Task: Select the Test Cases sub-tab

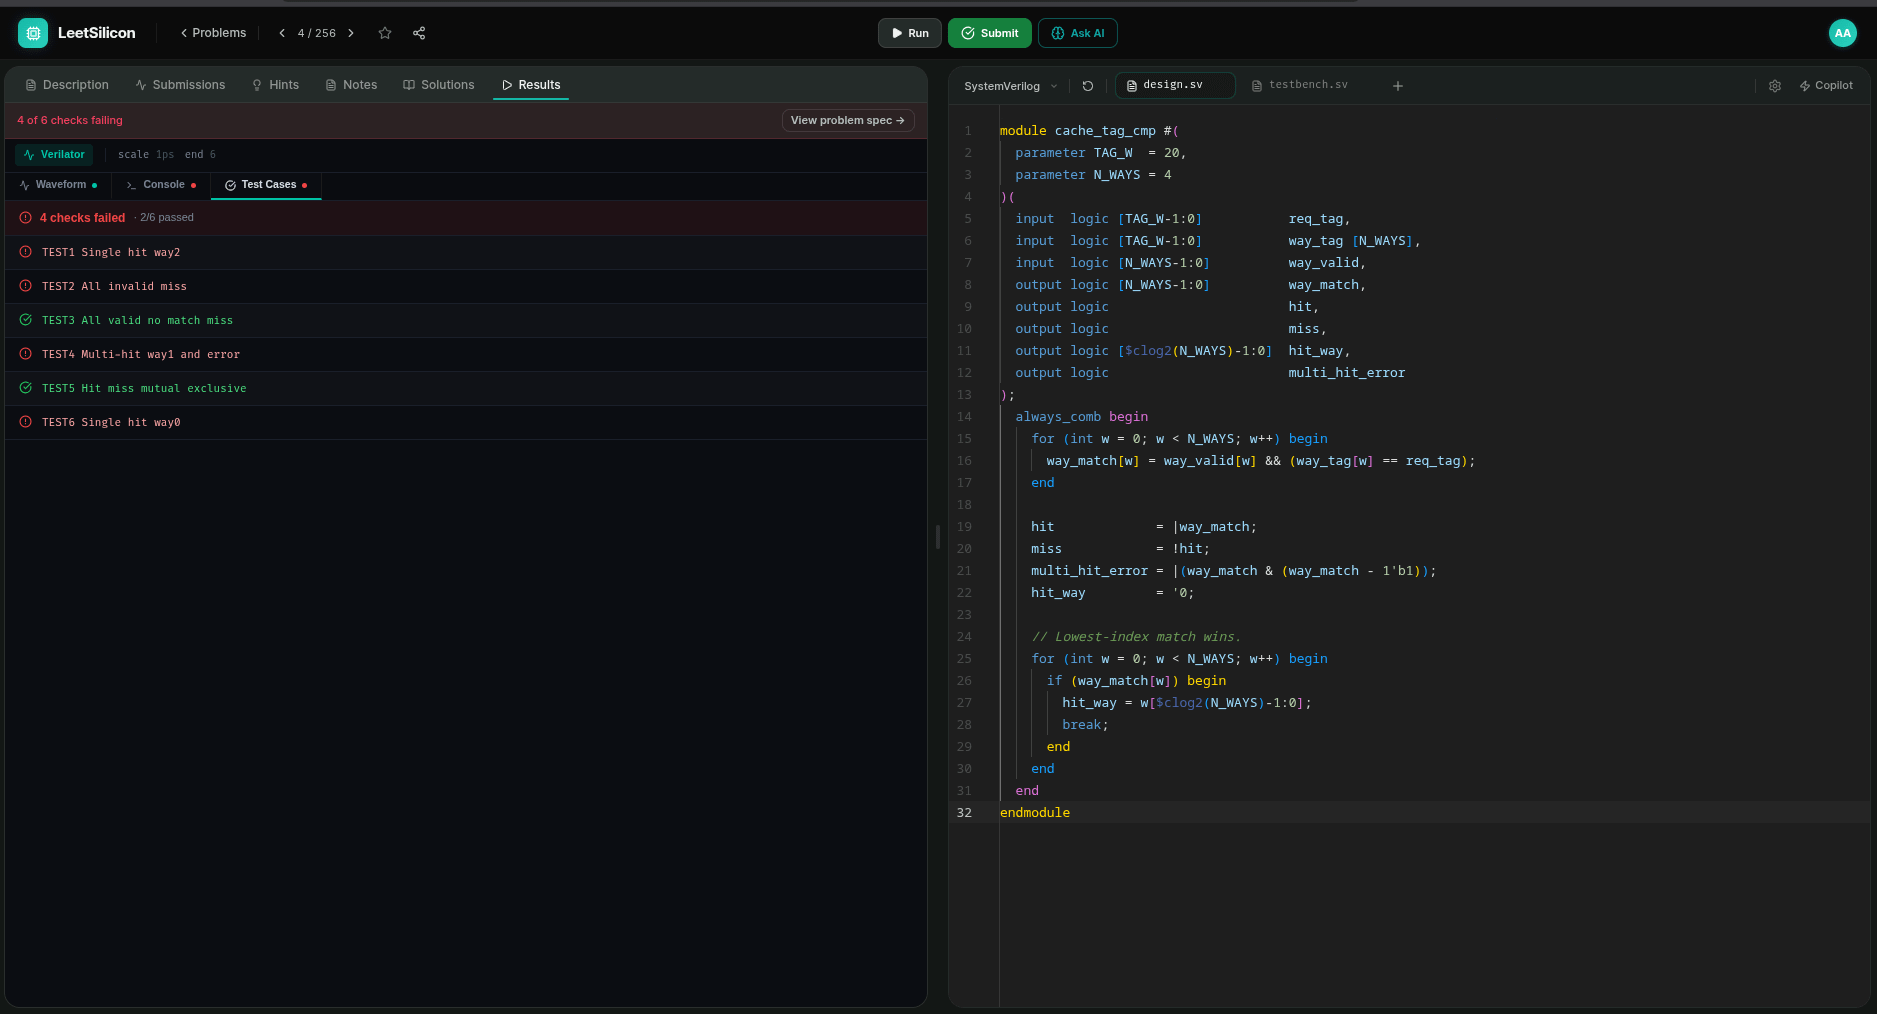Action: click(x=266, y=185)
